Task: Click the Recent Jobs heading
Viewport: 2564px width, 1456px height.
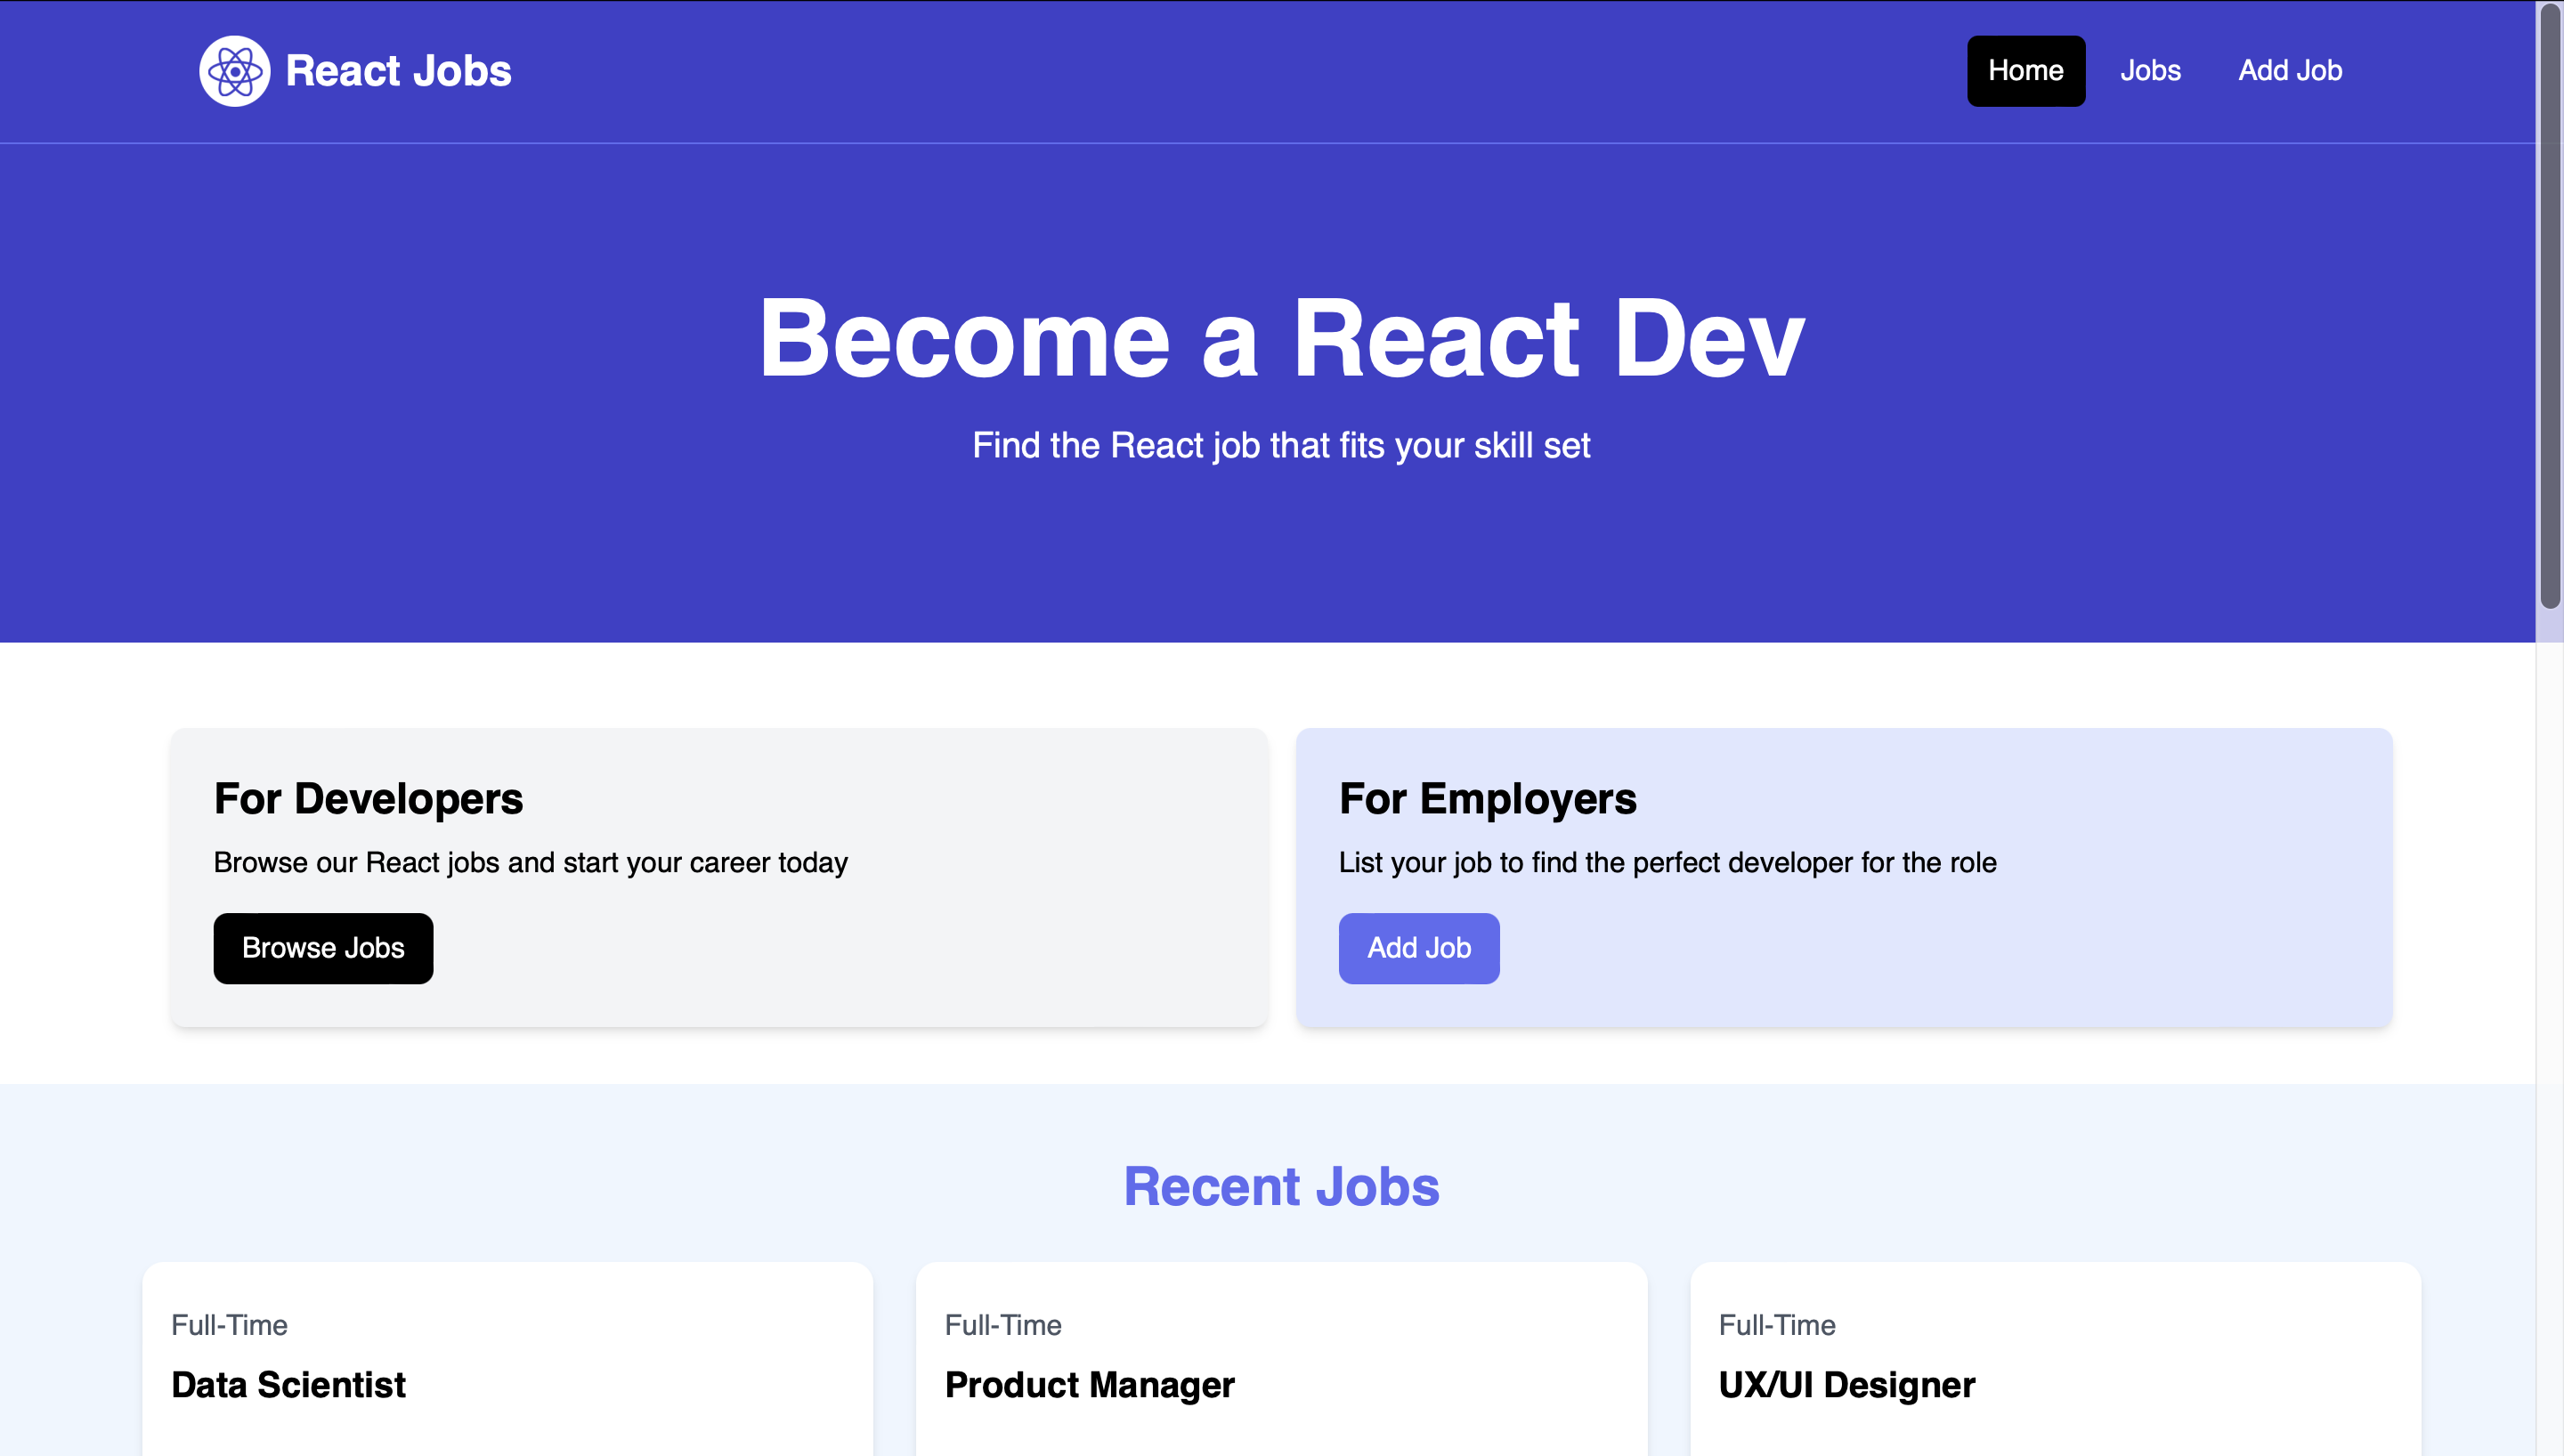Action: coord(1282,1187)
